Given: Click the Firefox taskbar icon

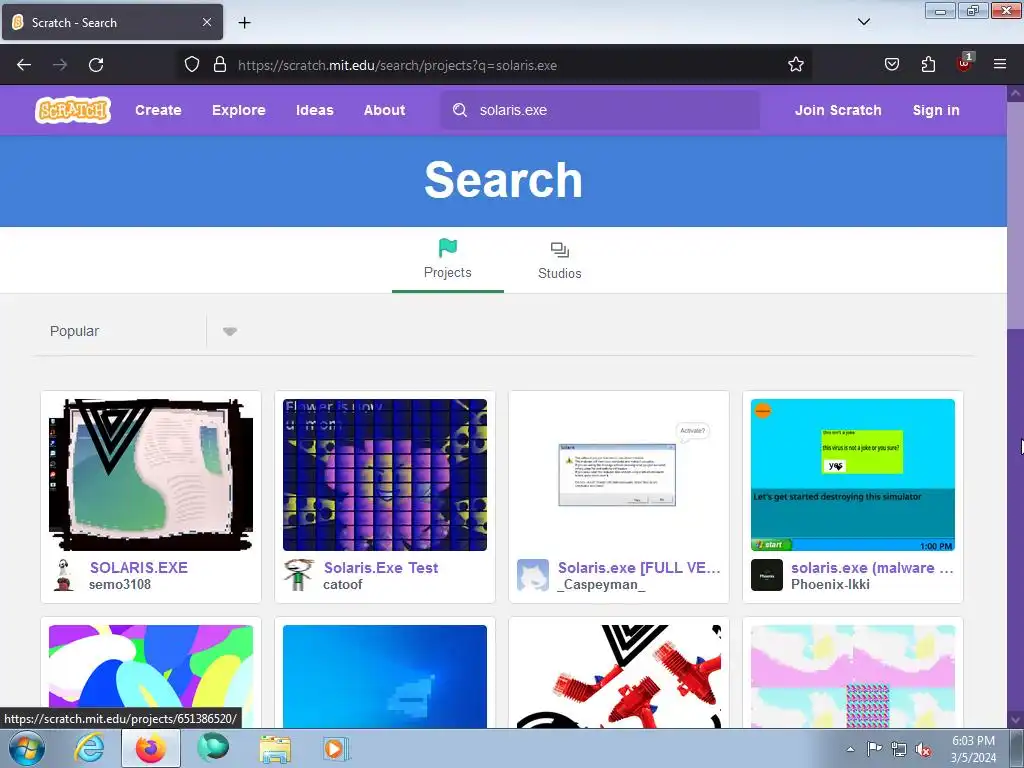Looking at the screenshot, I should 151,748.
